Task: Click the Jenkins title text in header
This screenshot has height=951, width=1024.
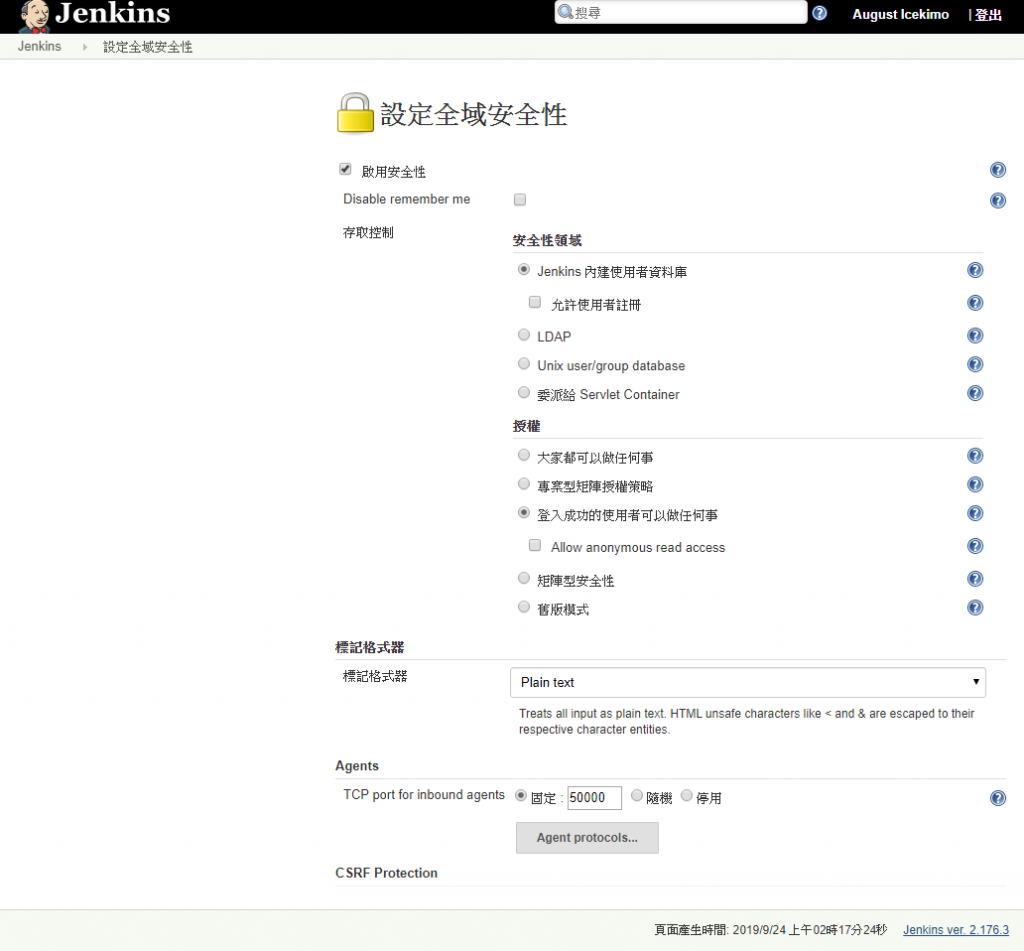Action: pos(112,13)
